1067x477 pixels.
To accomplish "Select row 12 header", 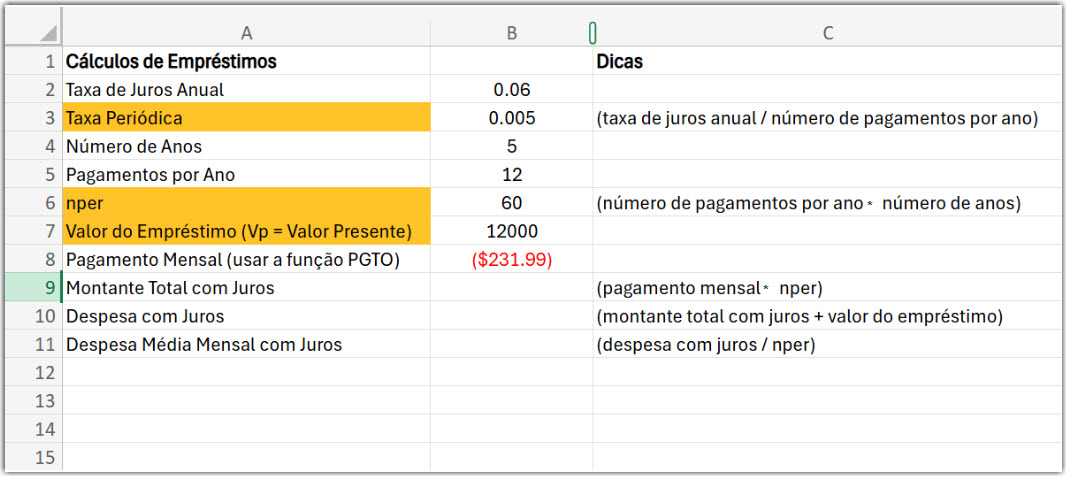I will tap(33, 373).
